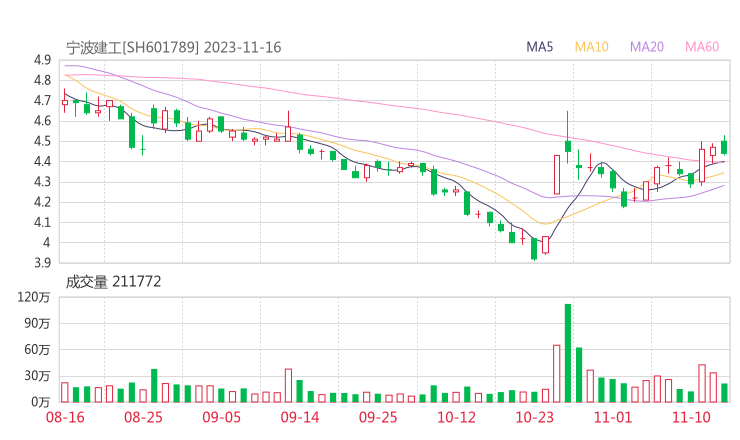Viewport: 740px width, 440px height.
Task: Select the last green candlestick on the right
Action: 724,145
